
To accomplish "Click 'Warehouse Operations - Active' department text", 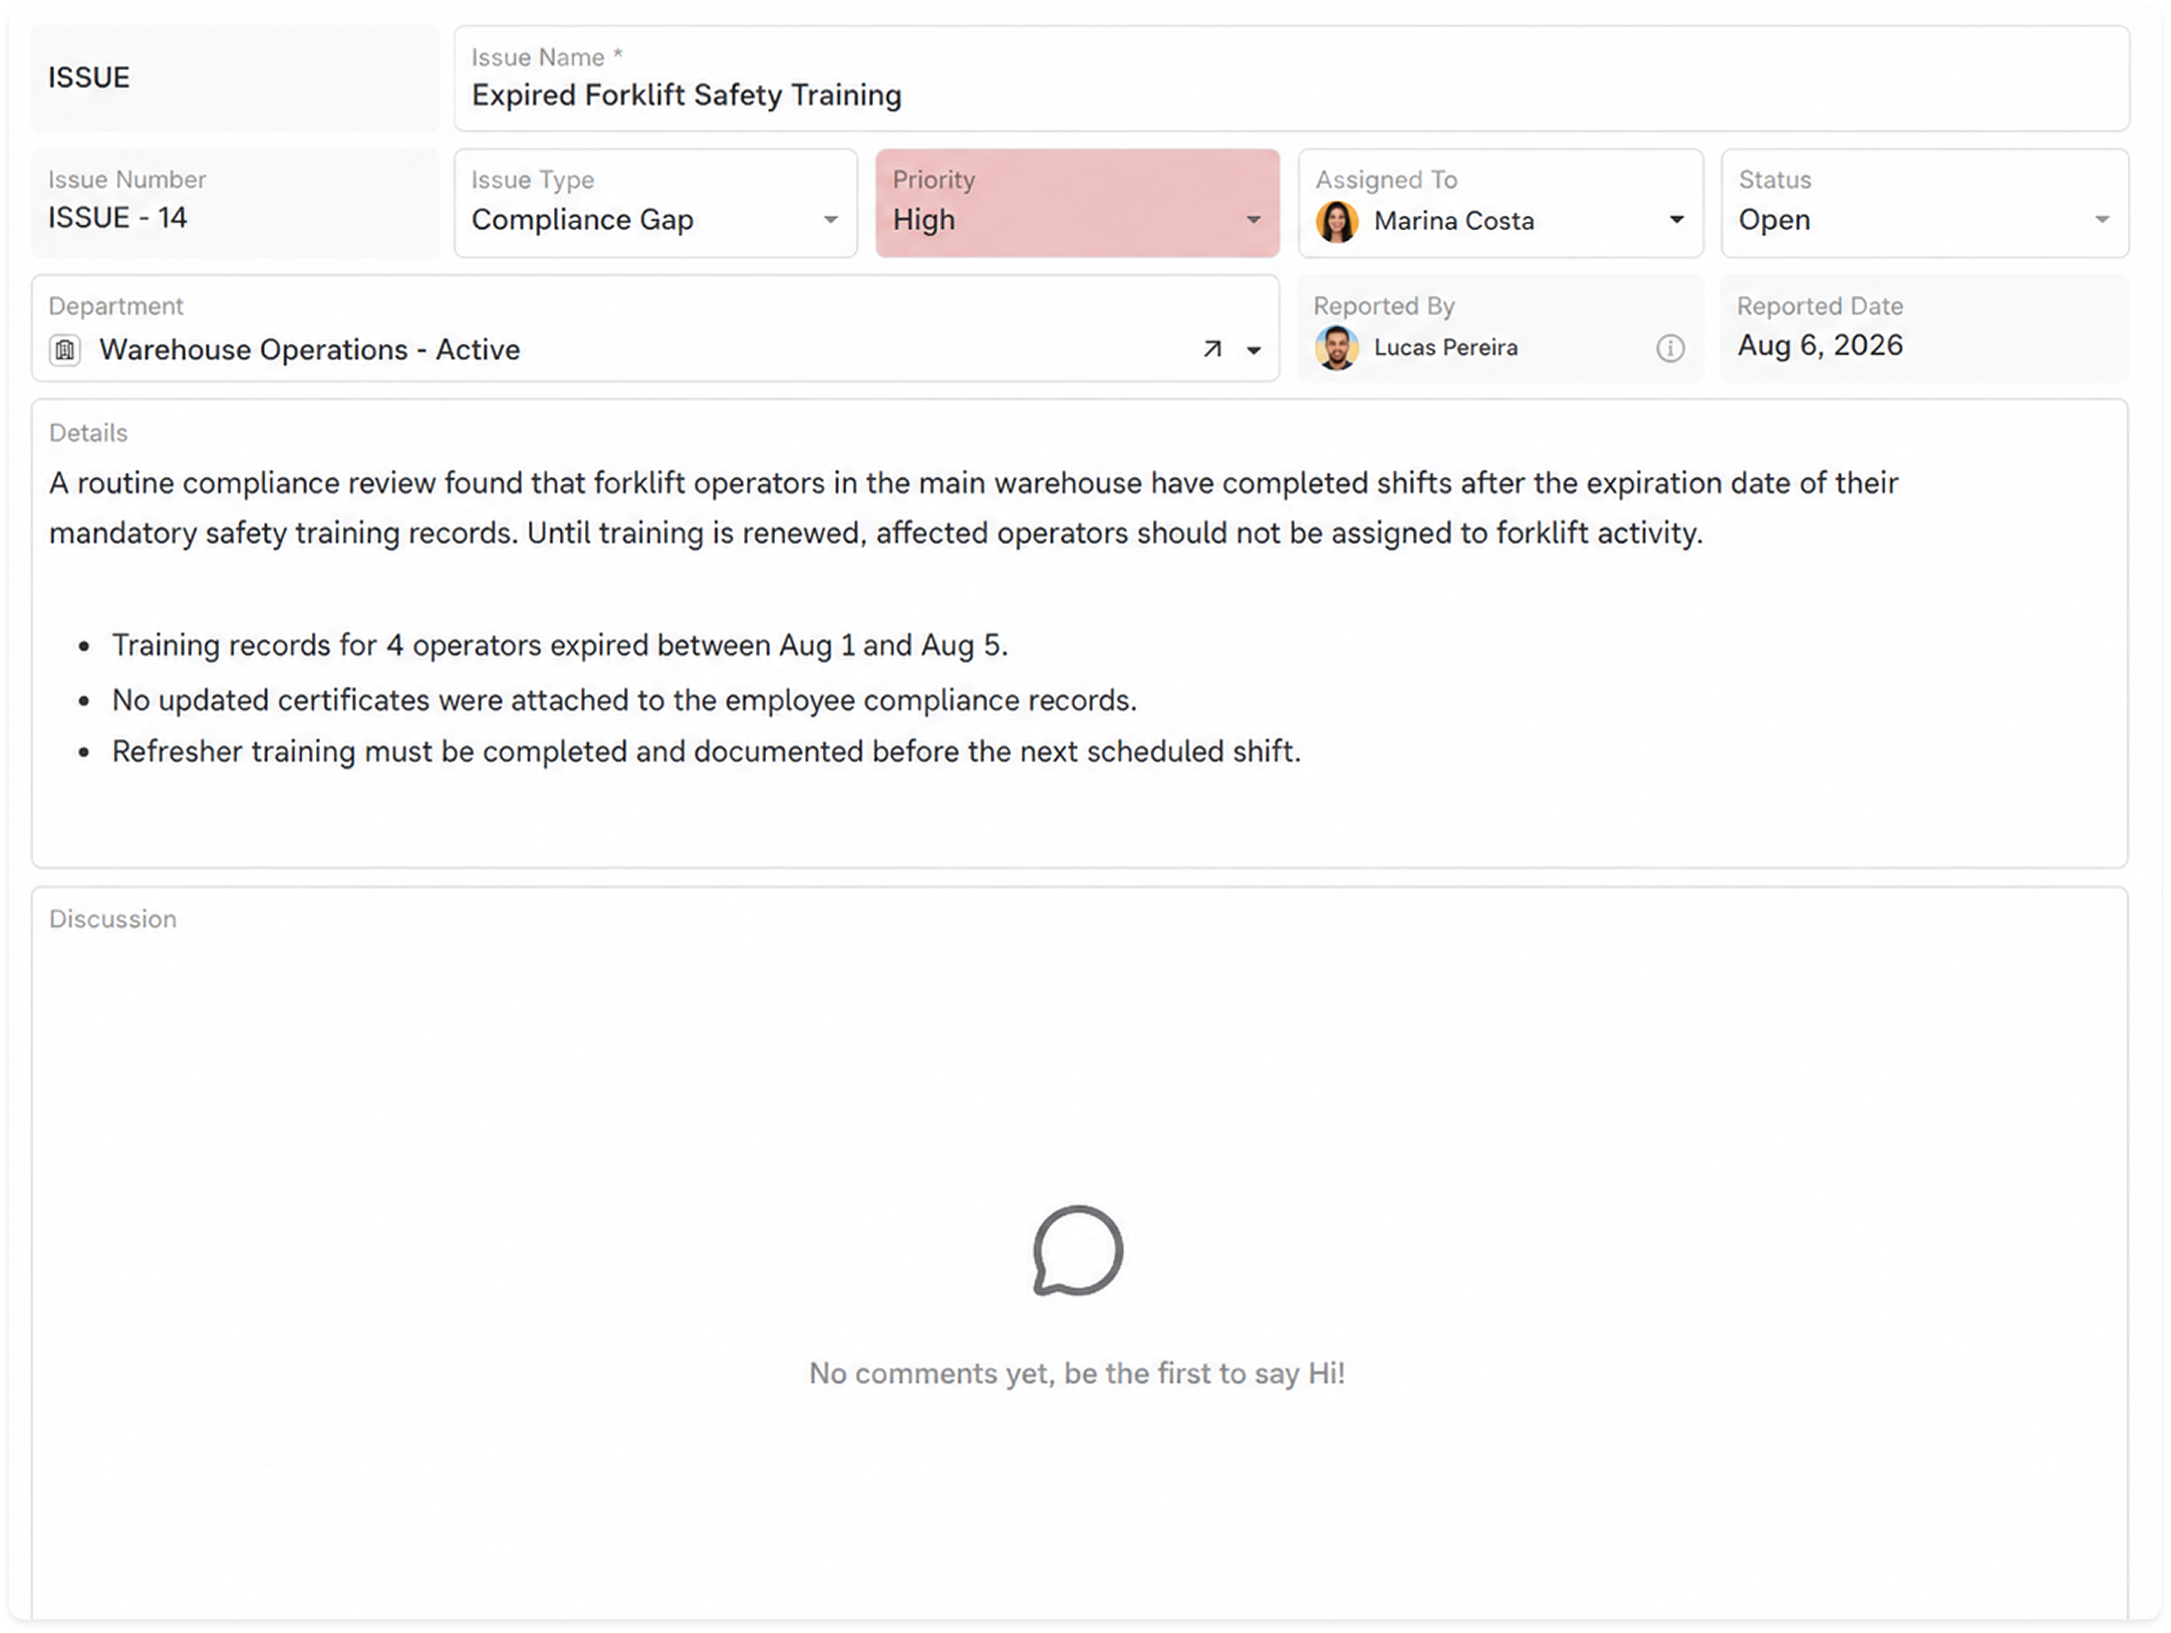I will (310, 350).
